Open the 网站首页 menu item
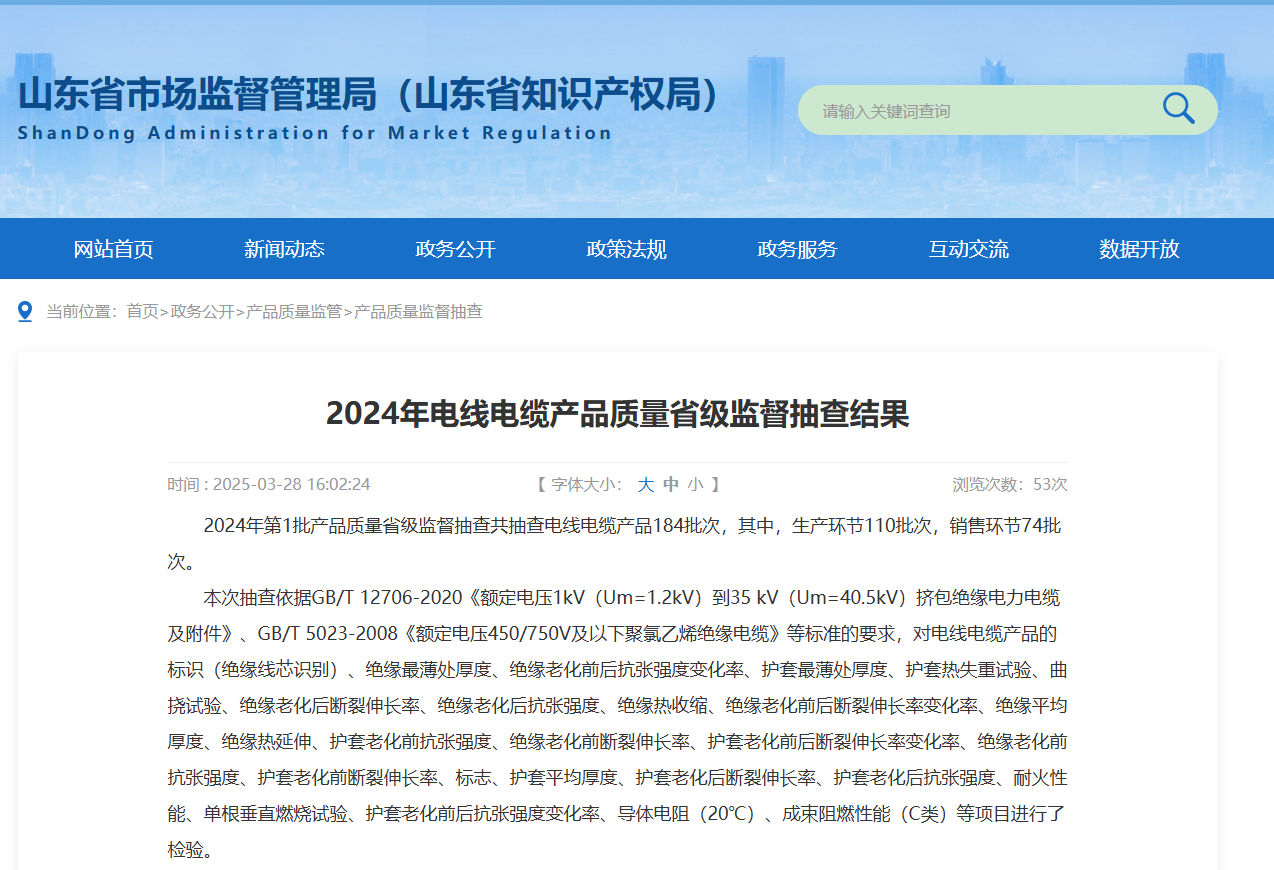Viewport: 1274px width, 870px height. (114, 249)
